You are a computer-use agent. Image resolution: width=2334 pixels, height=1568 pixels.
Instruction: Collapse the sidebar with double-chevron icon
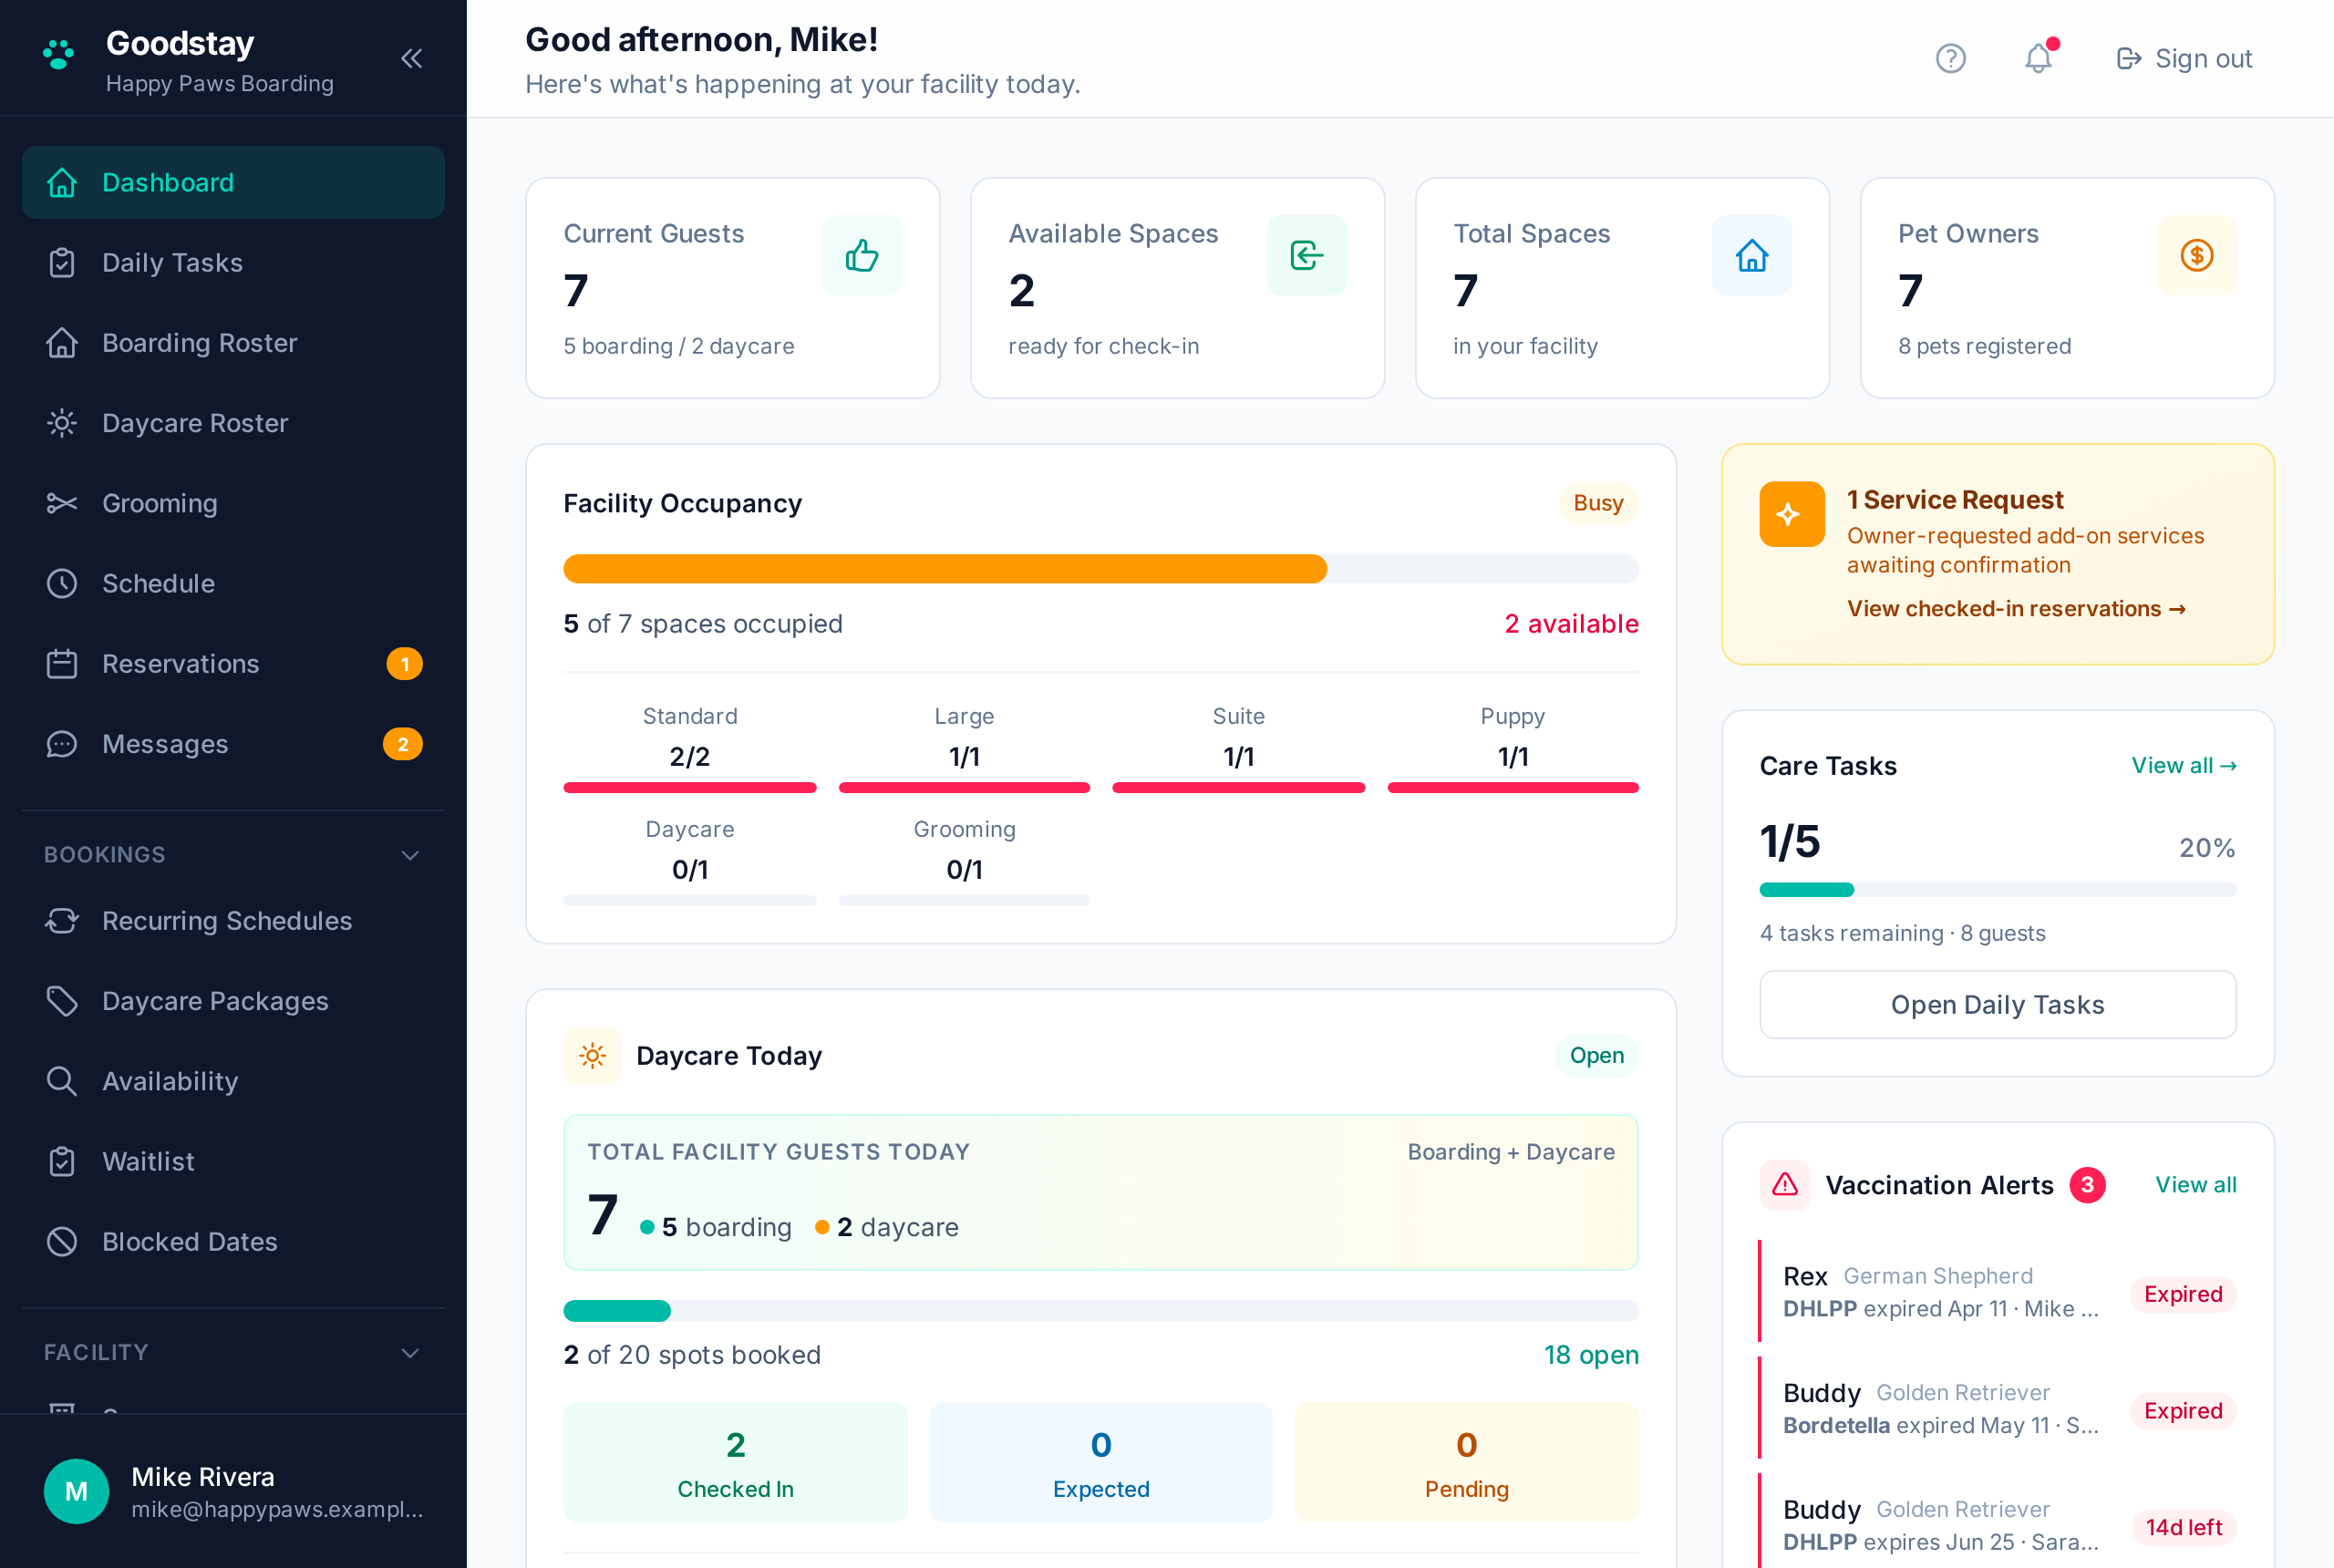(x=411, y=58)
